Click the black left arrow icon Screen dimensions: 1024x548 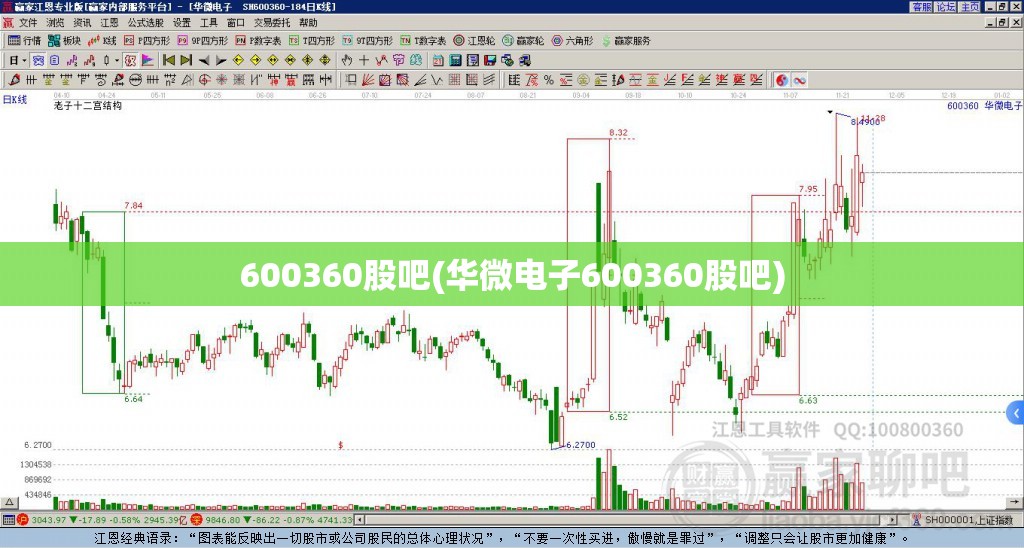click(204, 60)
